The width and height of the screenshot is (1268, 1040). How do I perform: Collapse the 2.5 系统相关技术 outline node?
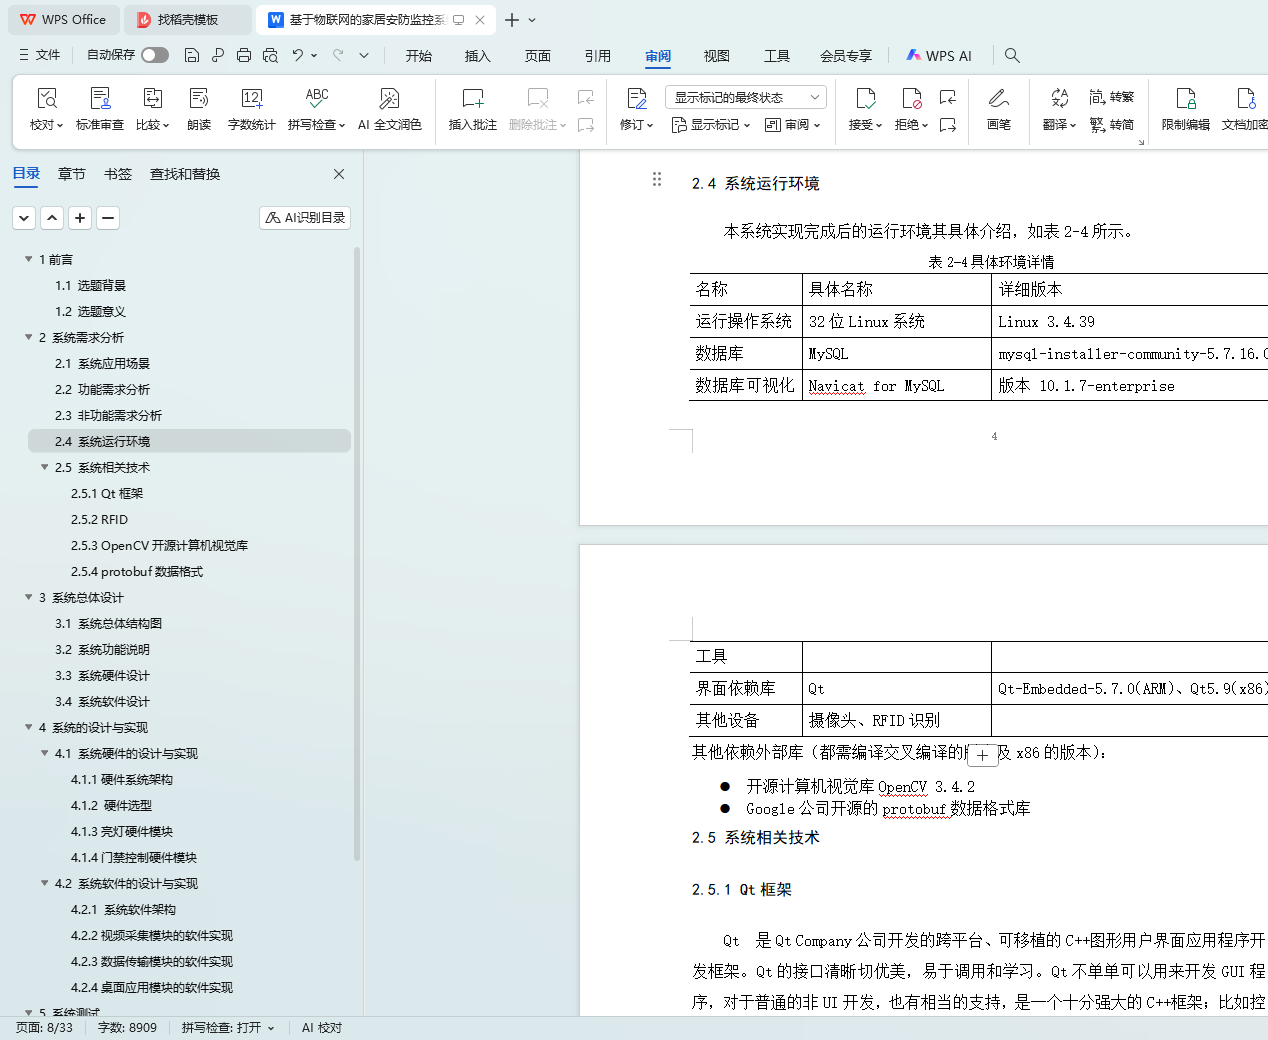pos(45,467)
